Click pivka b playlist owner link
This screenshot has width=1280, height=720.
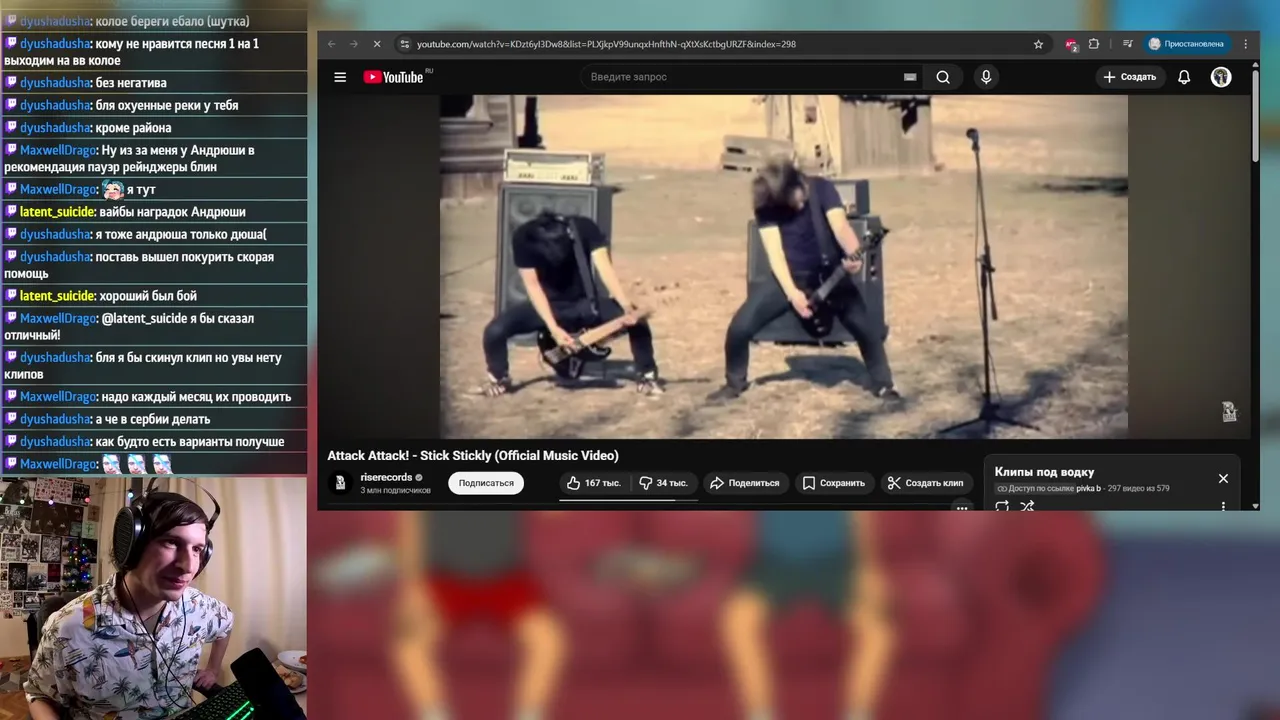pyautogui.click(x=1088, y=488)
